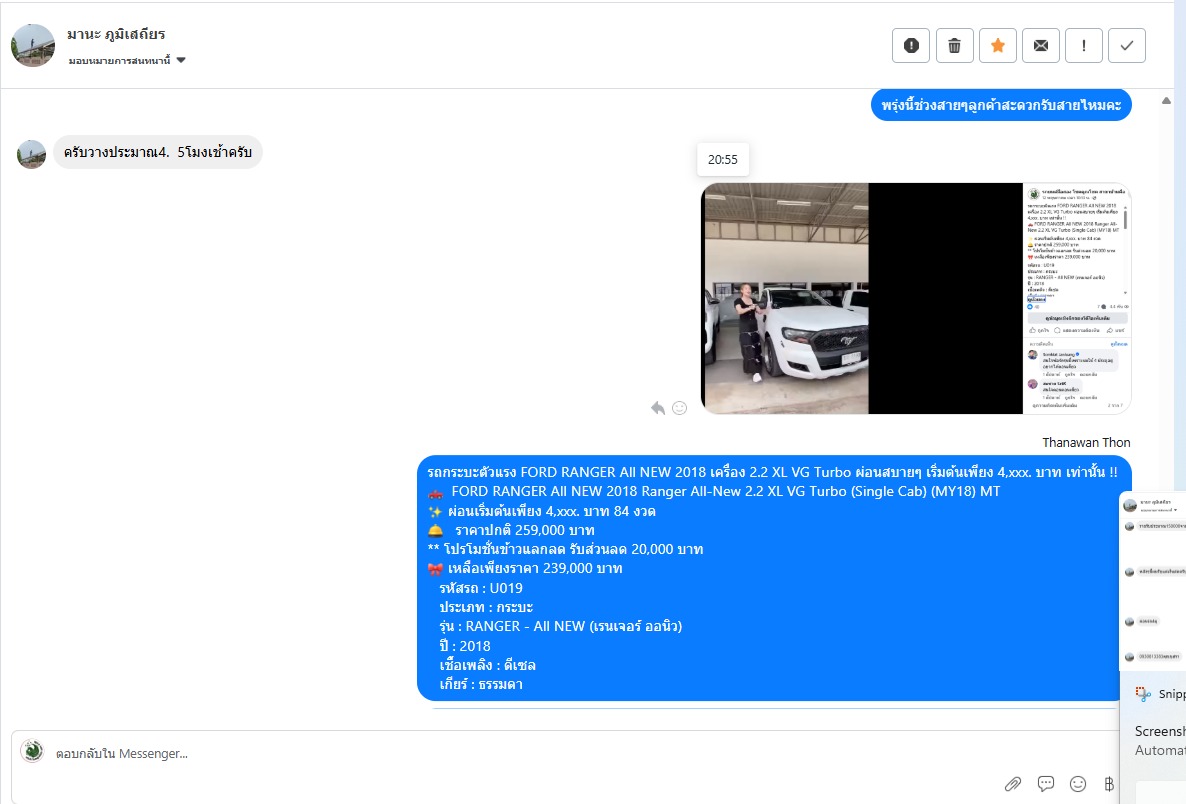Click the avatar beside ครับวางประมาณ4. 5โมงเช้าครับ message
This screenshot has height=804, width=1186.
(x=31, y=154)
